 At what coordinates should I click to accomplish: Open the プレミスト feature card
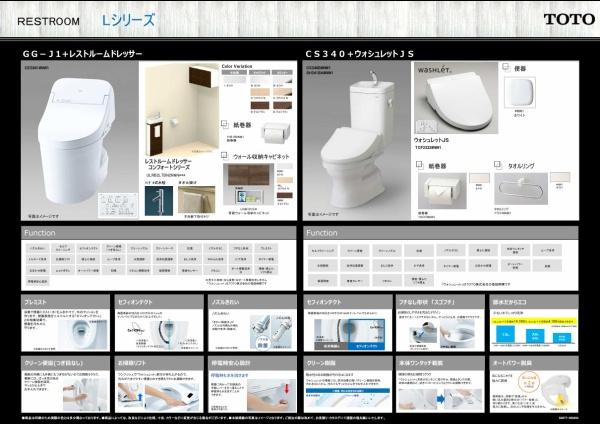[65, 323]
